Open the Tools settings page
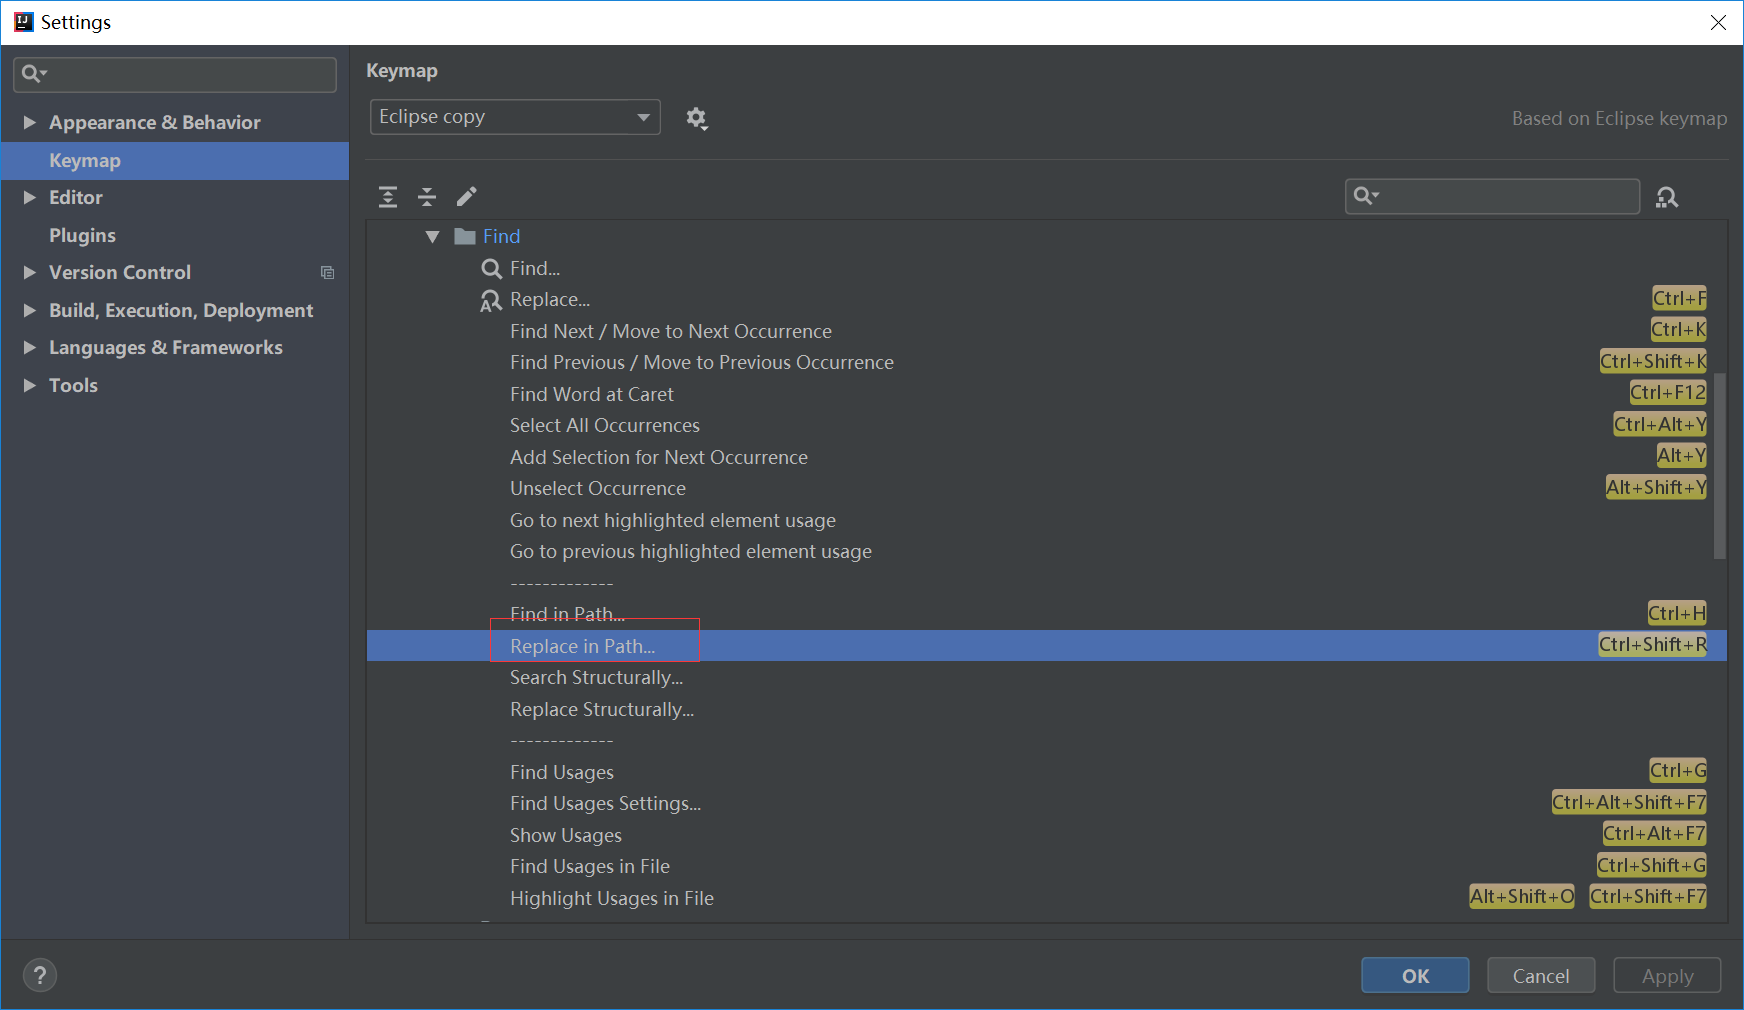1744x1010 pixels. point(73,385)
